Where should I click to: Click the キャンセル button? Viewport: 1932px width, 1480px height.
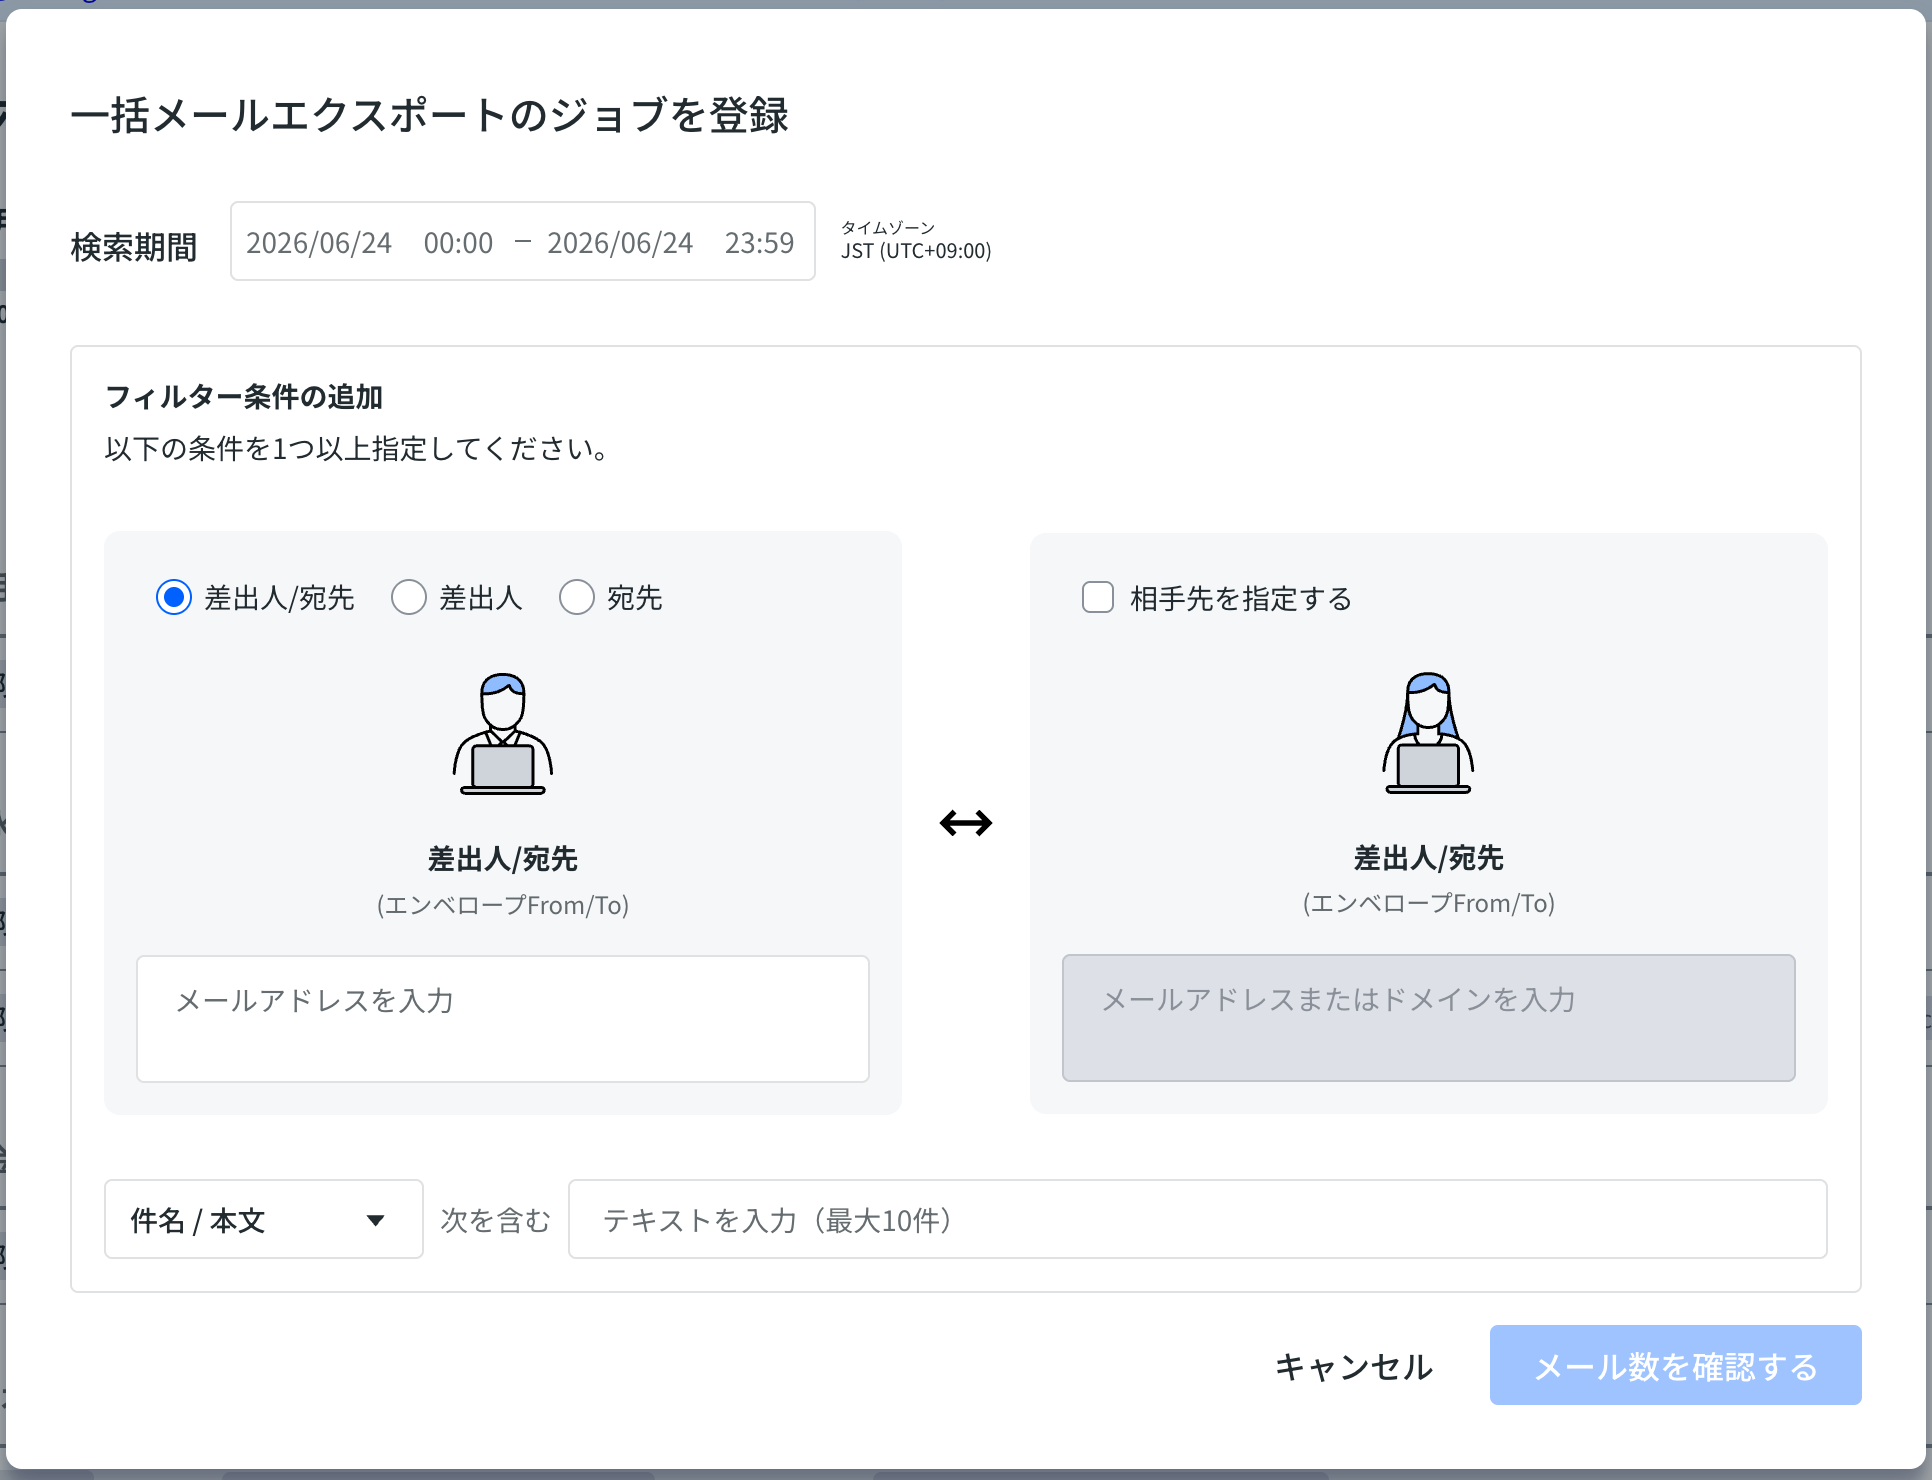1354,1366
